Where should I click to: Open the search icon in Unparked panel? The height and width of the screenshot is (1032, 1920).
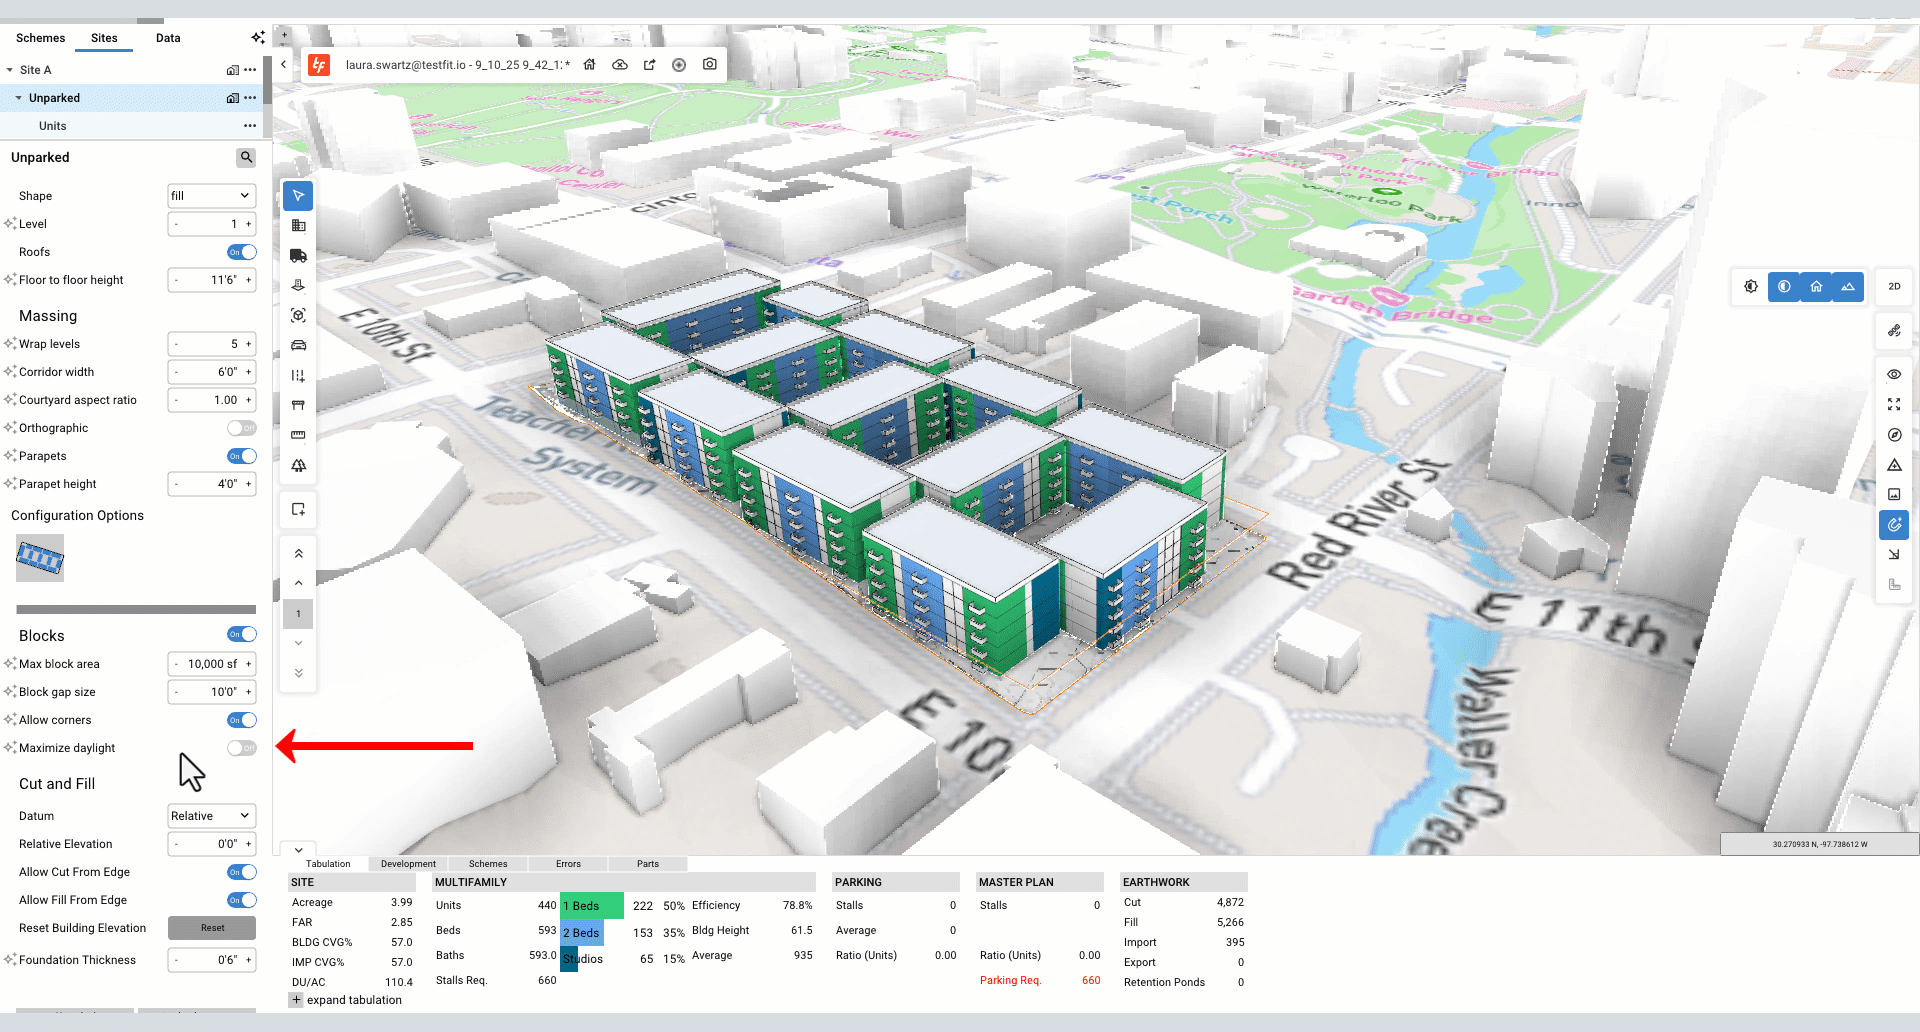(x=246, y=157)
